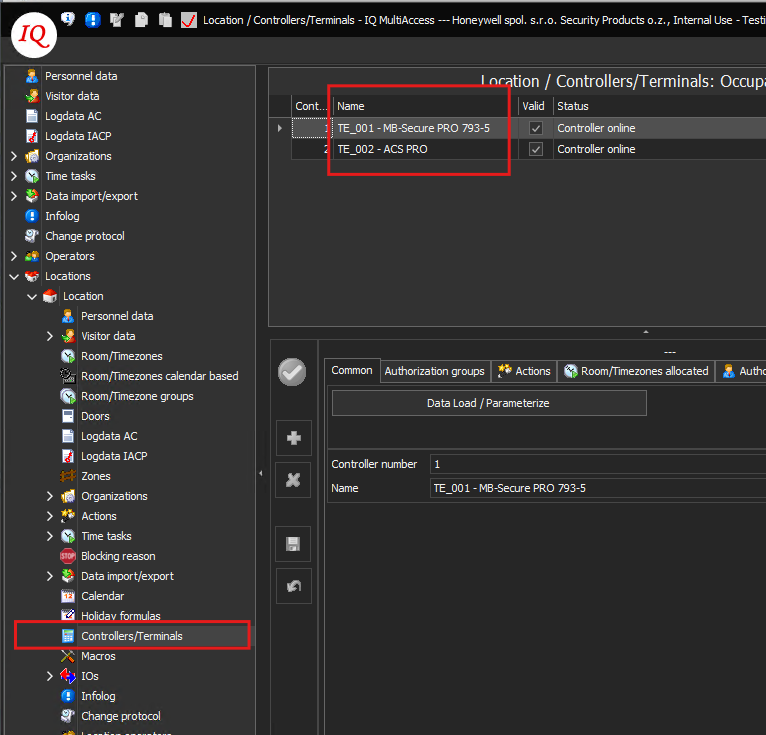Image resolution: width=766 pixels, height=735 pixels.
Task: Select Room/Timezones under Location
Action: click(x=122, y=356)
